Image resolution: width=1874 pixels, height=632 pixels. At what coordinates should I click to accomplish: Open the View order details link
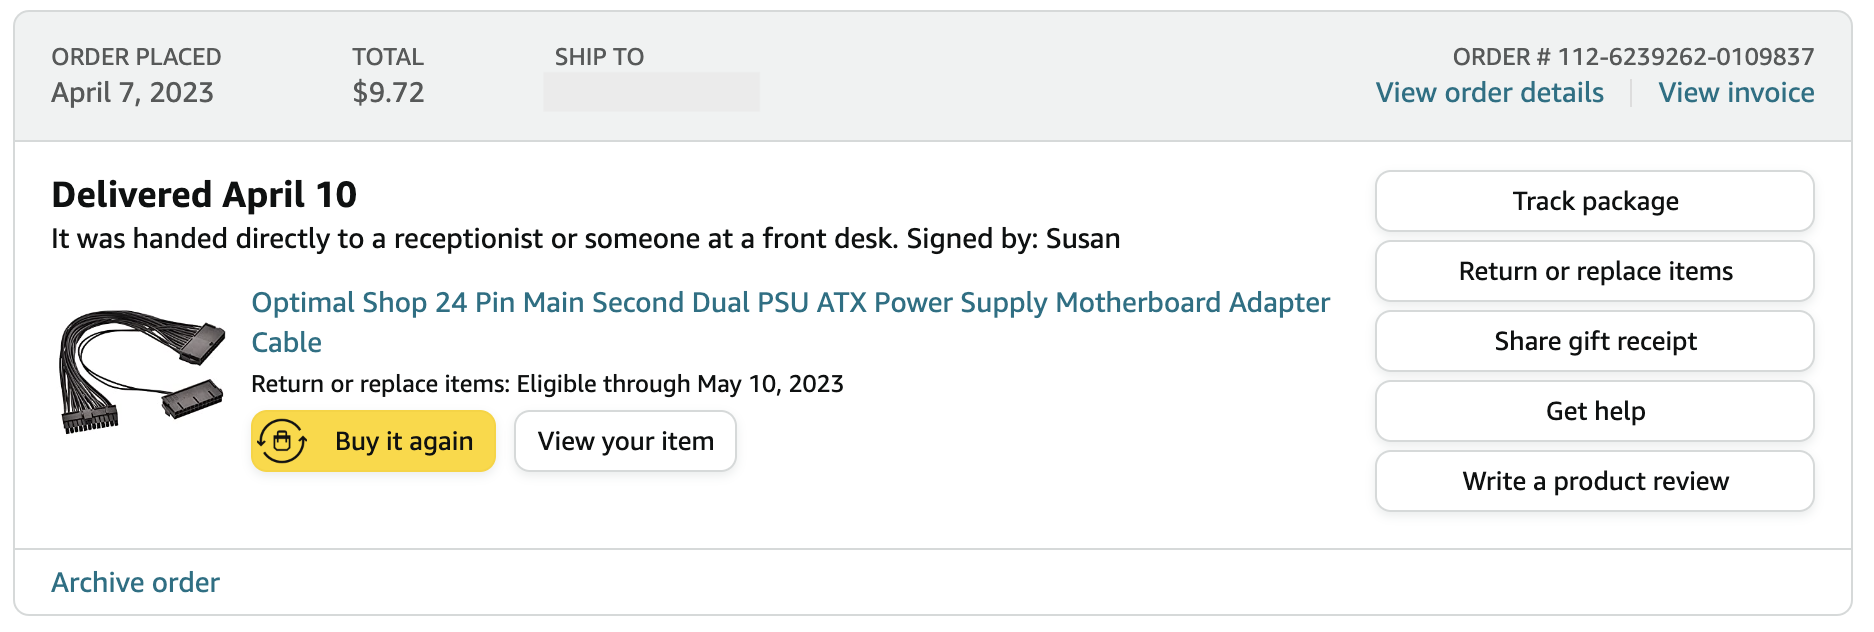pos(1489,93)
